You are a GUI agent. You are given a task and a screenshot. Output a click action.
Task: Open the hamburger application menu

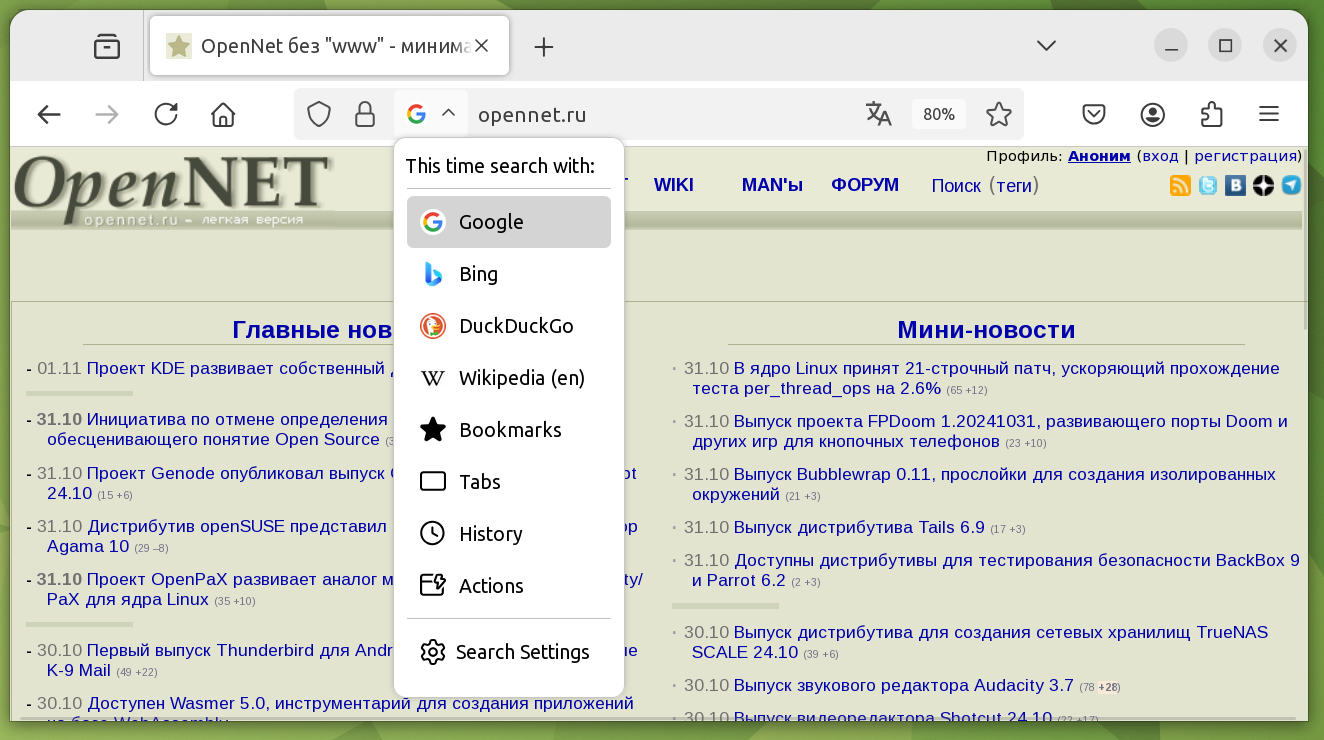coord(1269,114)
